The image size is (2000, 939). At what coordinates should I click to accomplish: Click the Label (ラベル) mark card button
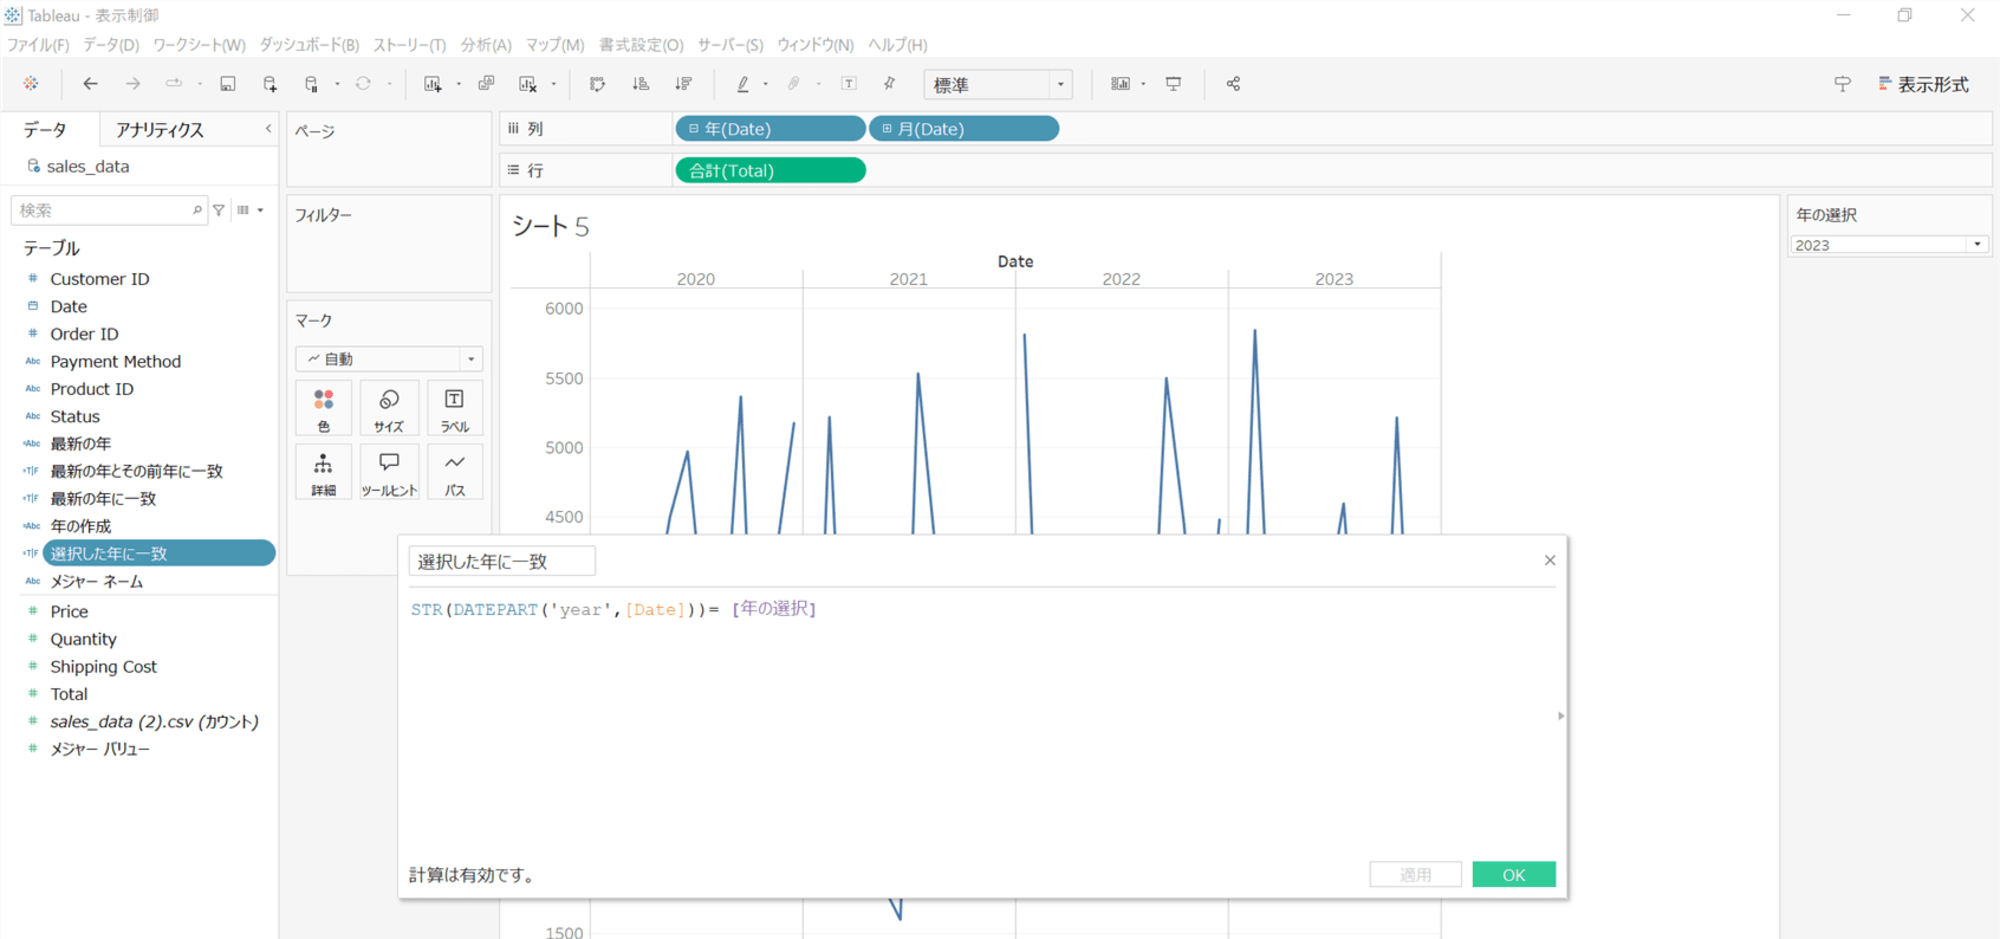tap(455, 408)
